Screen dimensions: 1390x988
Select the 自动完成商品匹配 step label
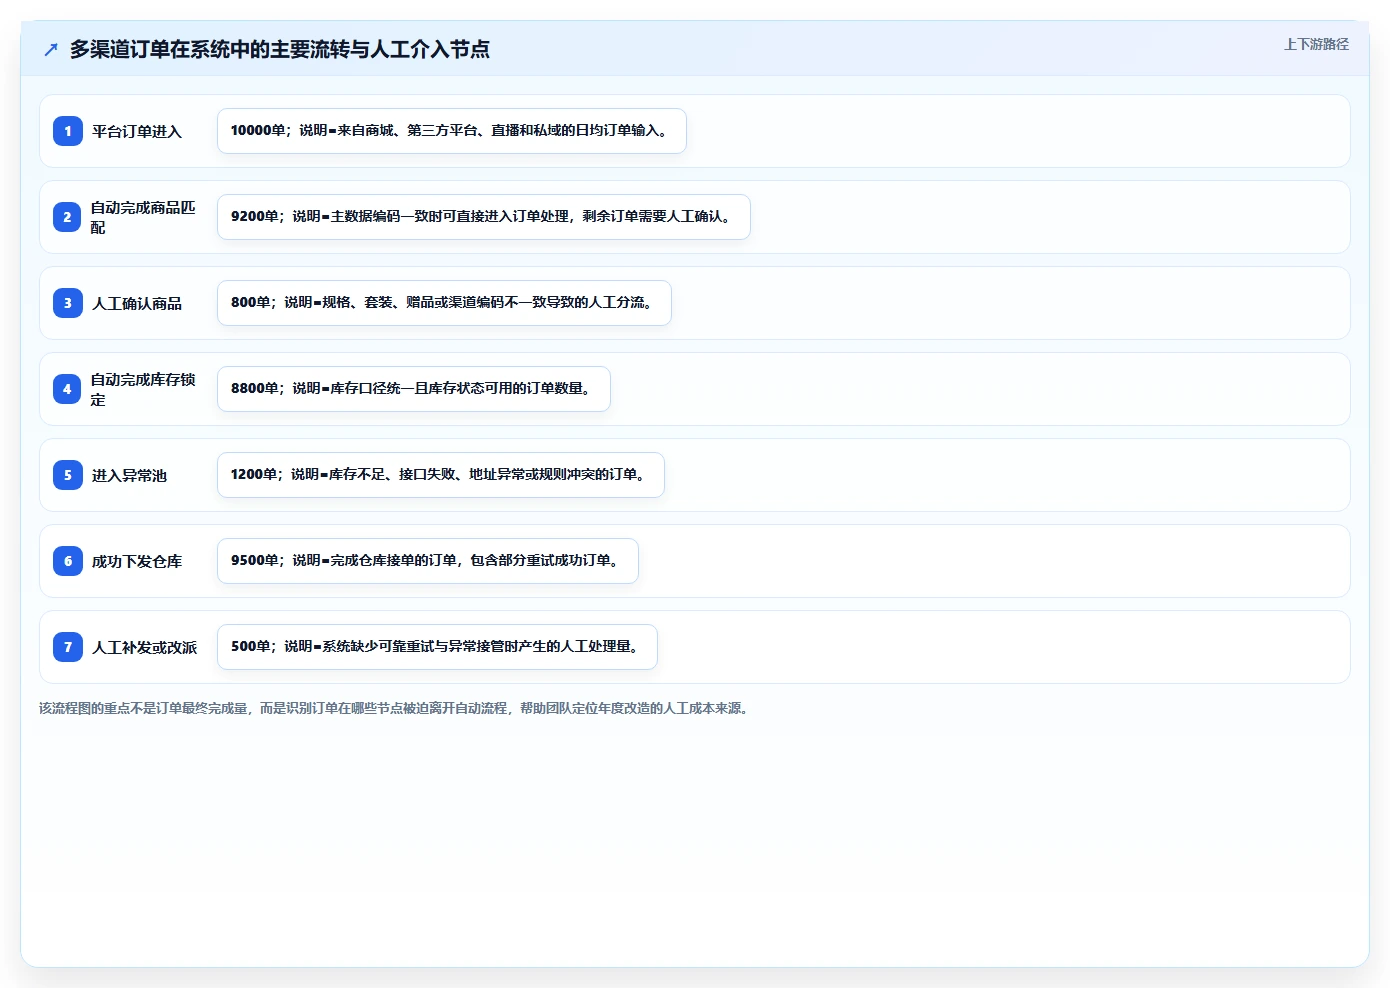pyautogui.click(x=143, y=217)
